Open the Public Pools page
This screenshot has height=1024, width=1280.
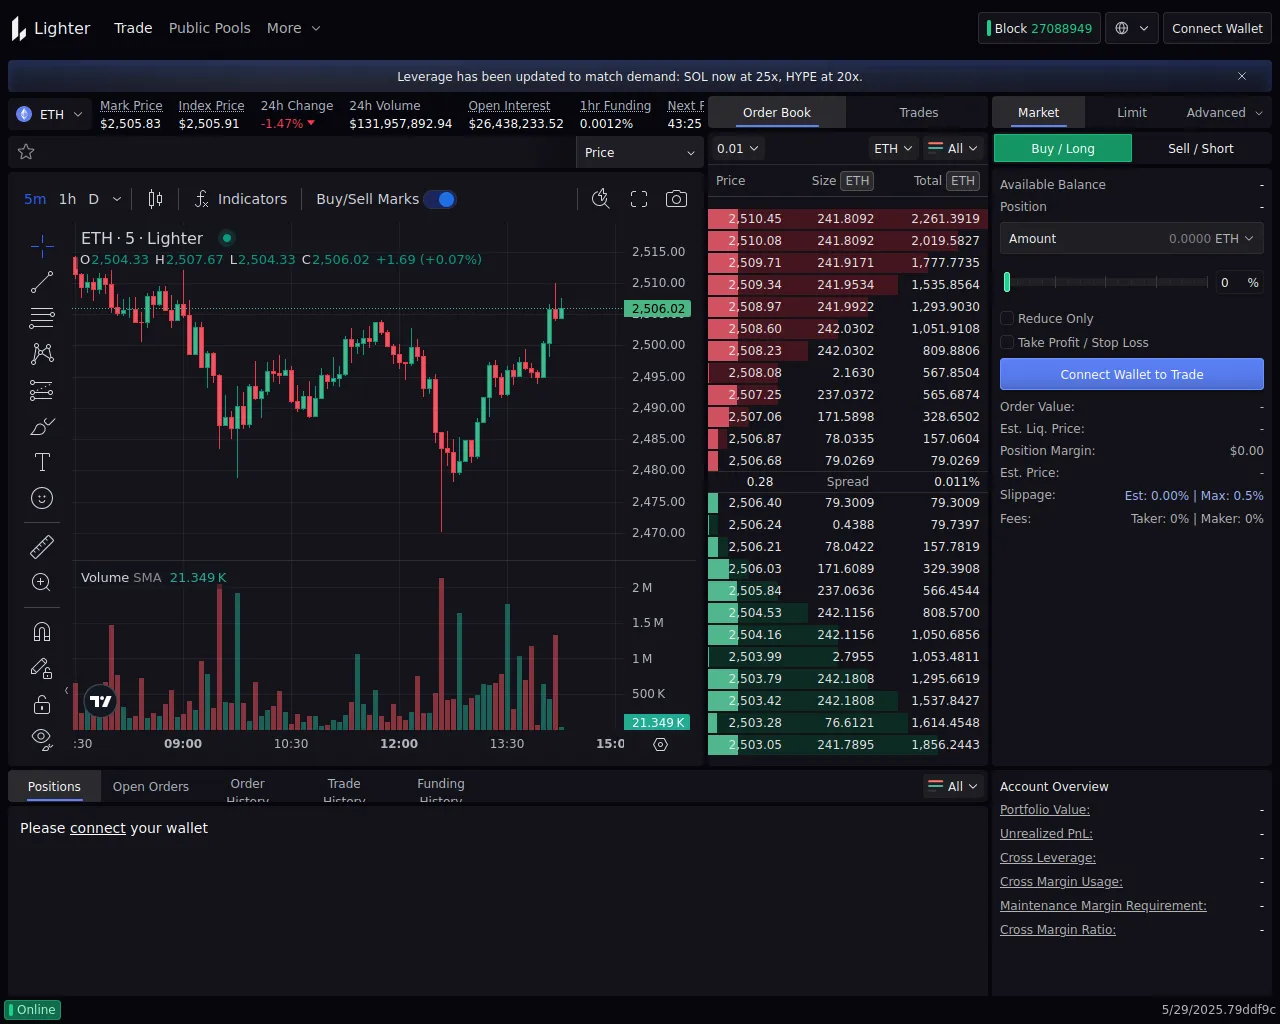(x=210, y=28)
